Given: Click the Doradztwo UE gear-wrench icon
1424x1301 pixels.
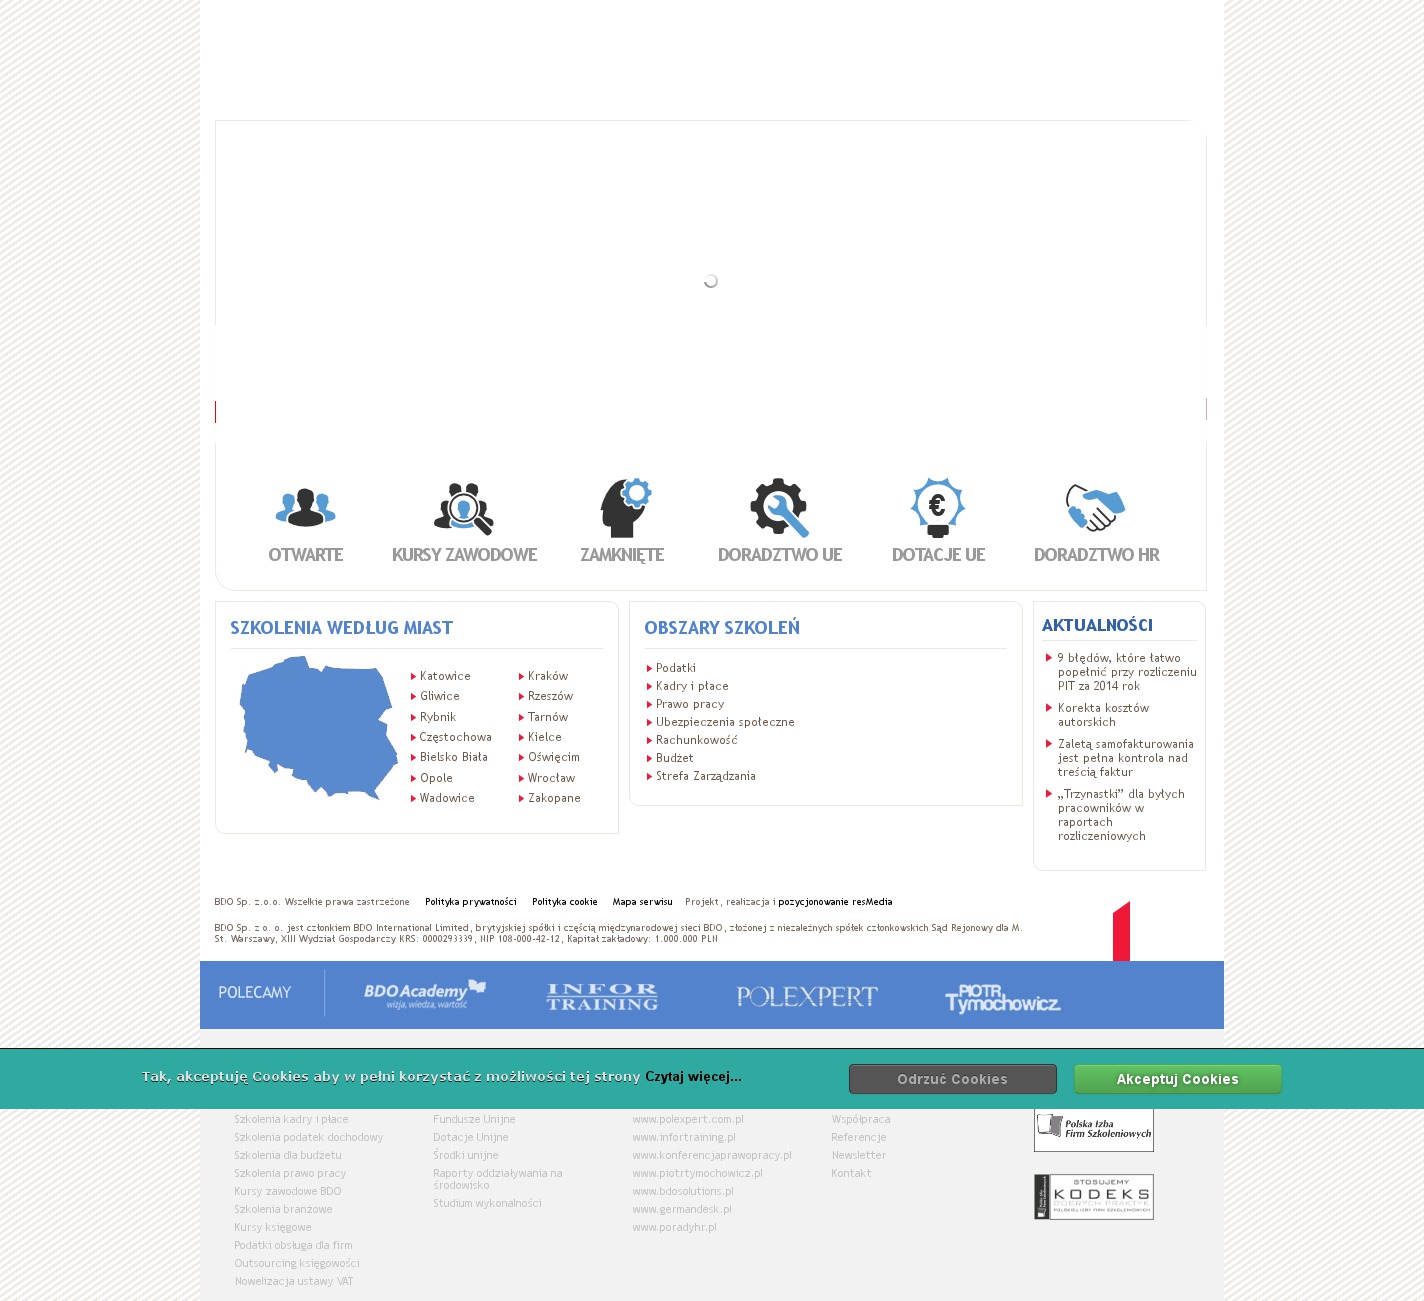Looking at the screenshot, I should pos(779,507).
